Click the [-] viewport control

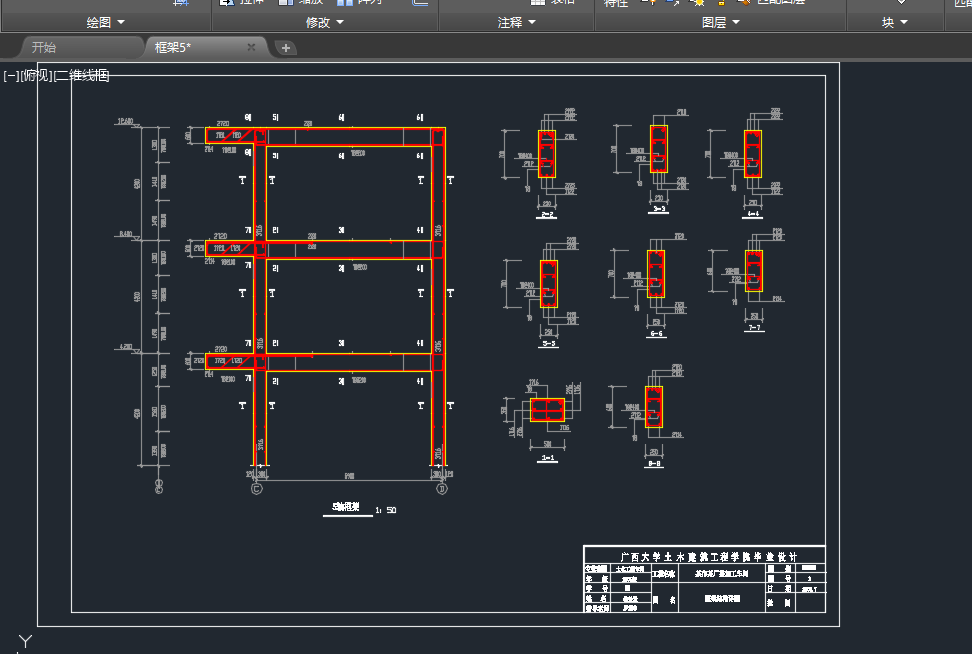(10, 75)
